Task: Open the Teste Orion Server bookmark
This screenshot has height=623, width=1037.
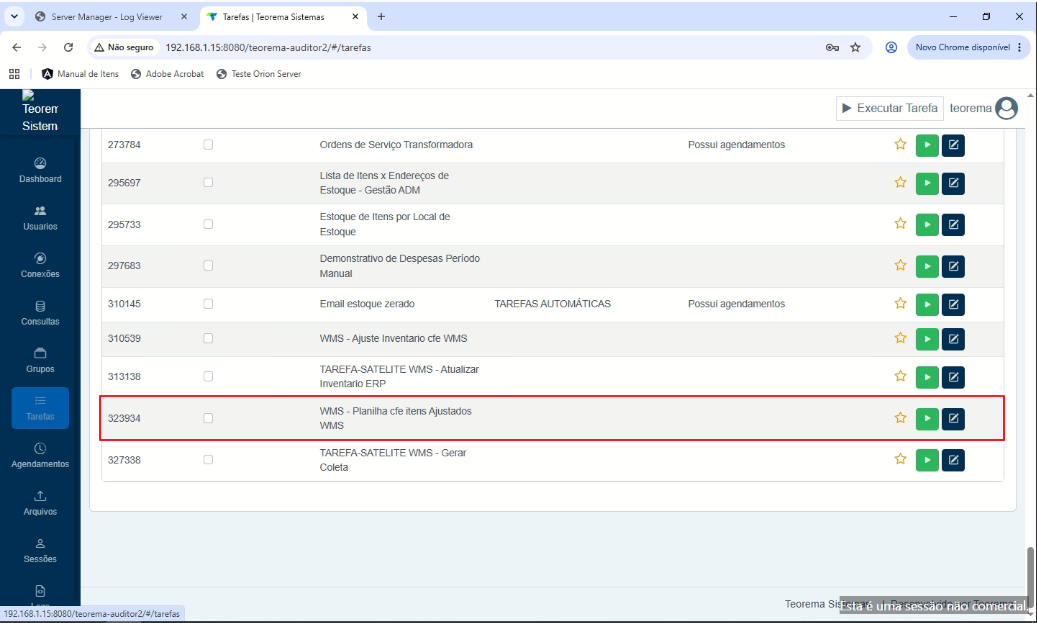Action: [259, 74]
